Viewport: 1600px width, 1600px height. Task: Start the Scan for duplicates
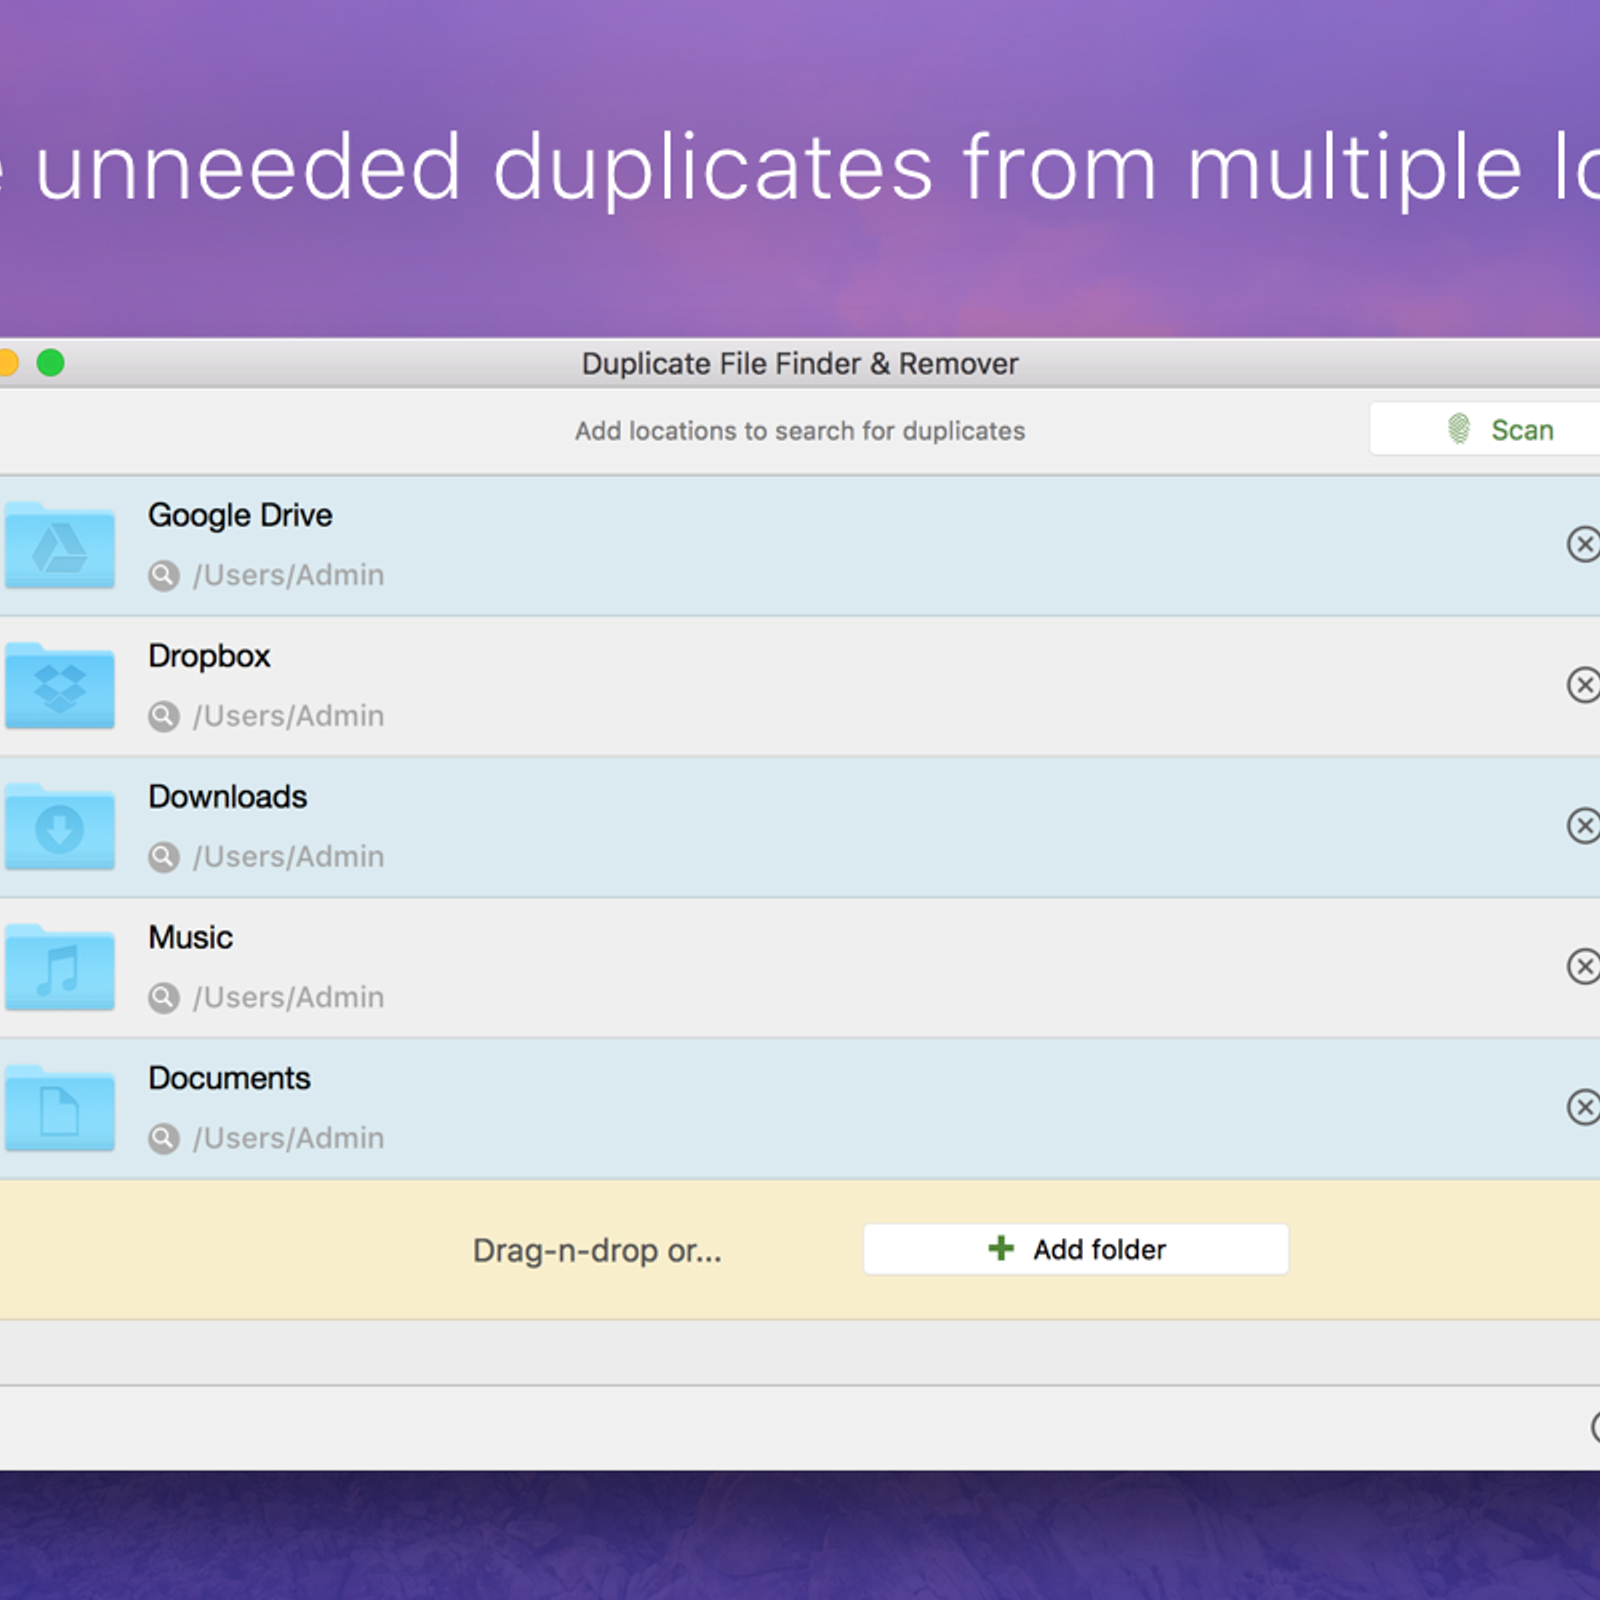tap(1485, 430)
